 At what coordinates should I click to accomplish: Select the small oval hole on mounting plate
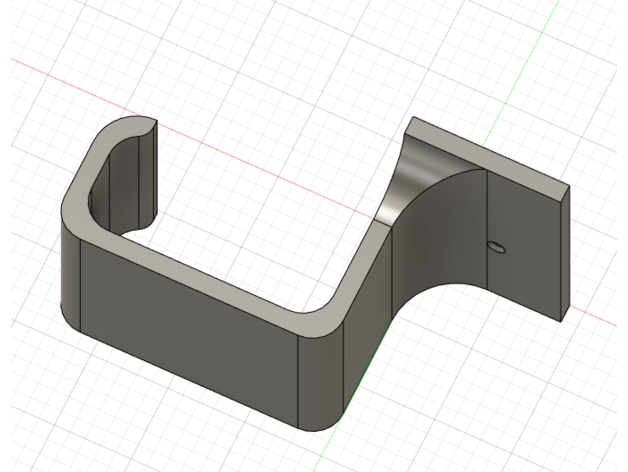pyautogui.click(x=497, y=245)
